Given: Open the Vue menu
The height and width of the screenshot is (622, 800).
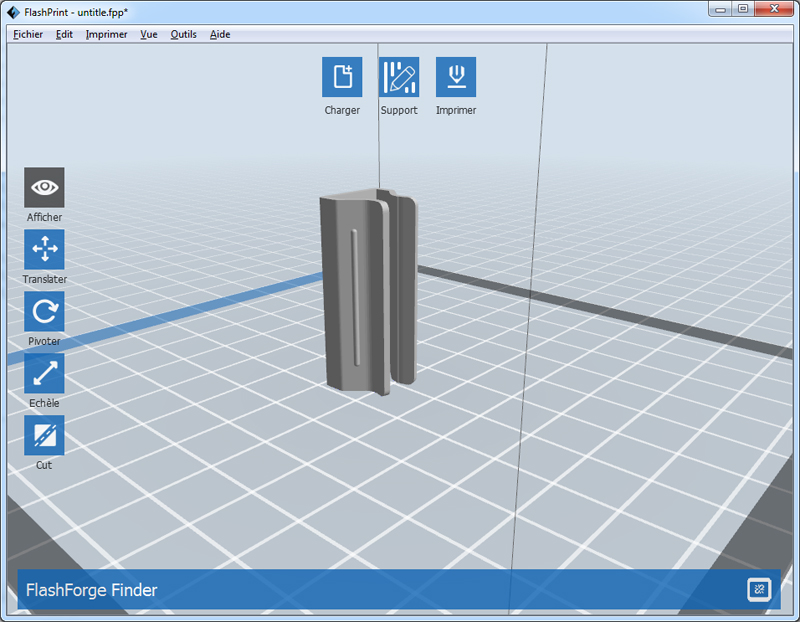Looking at the screenshot, I should 149,34.
